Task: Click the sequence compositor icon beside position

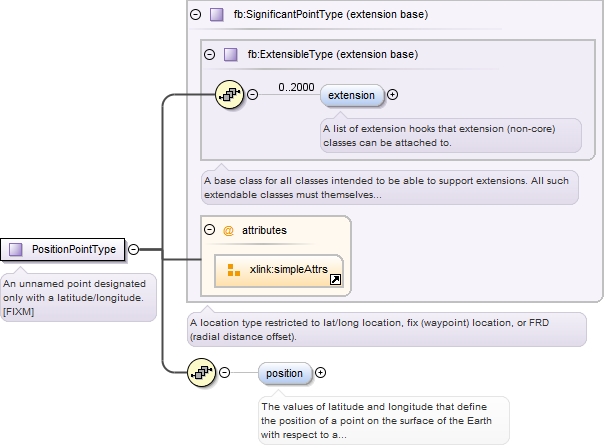Action: coord(203,373)
